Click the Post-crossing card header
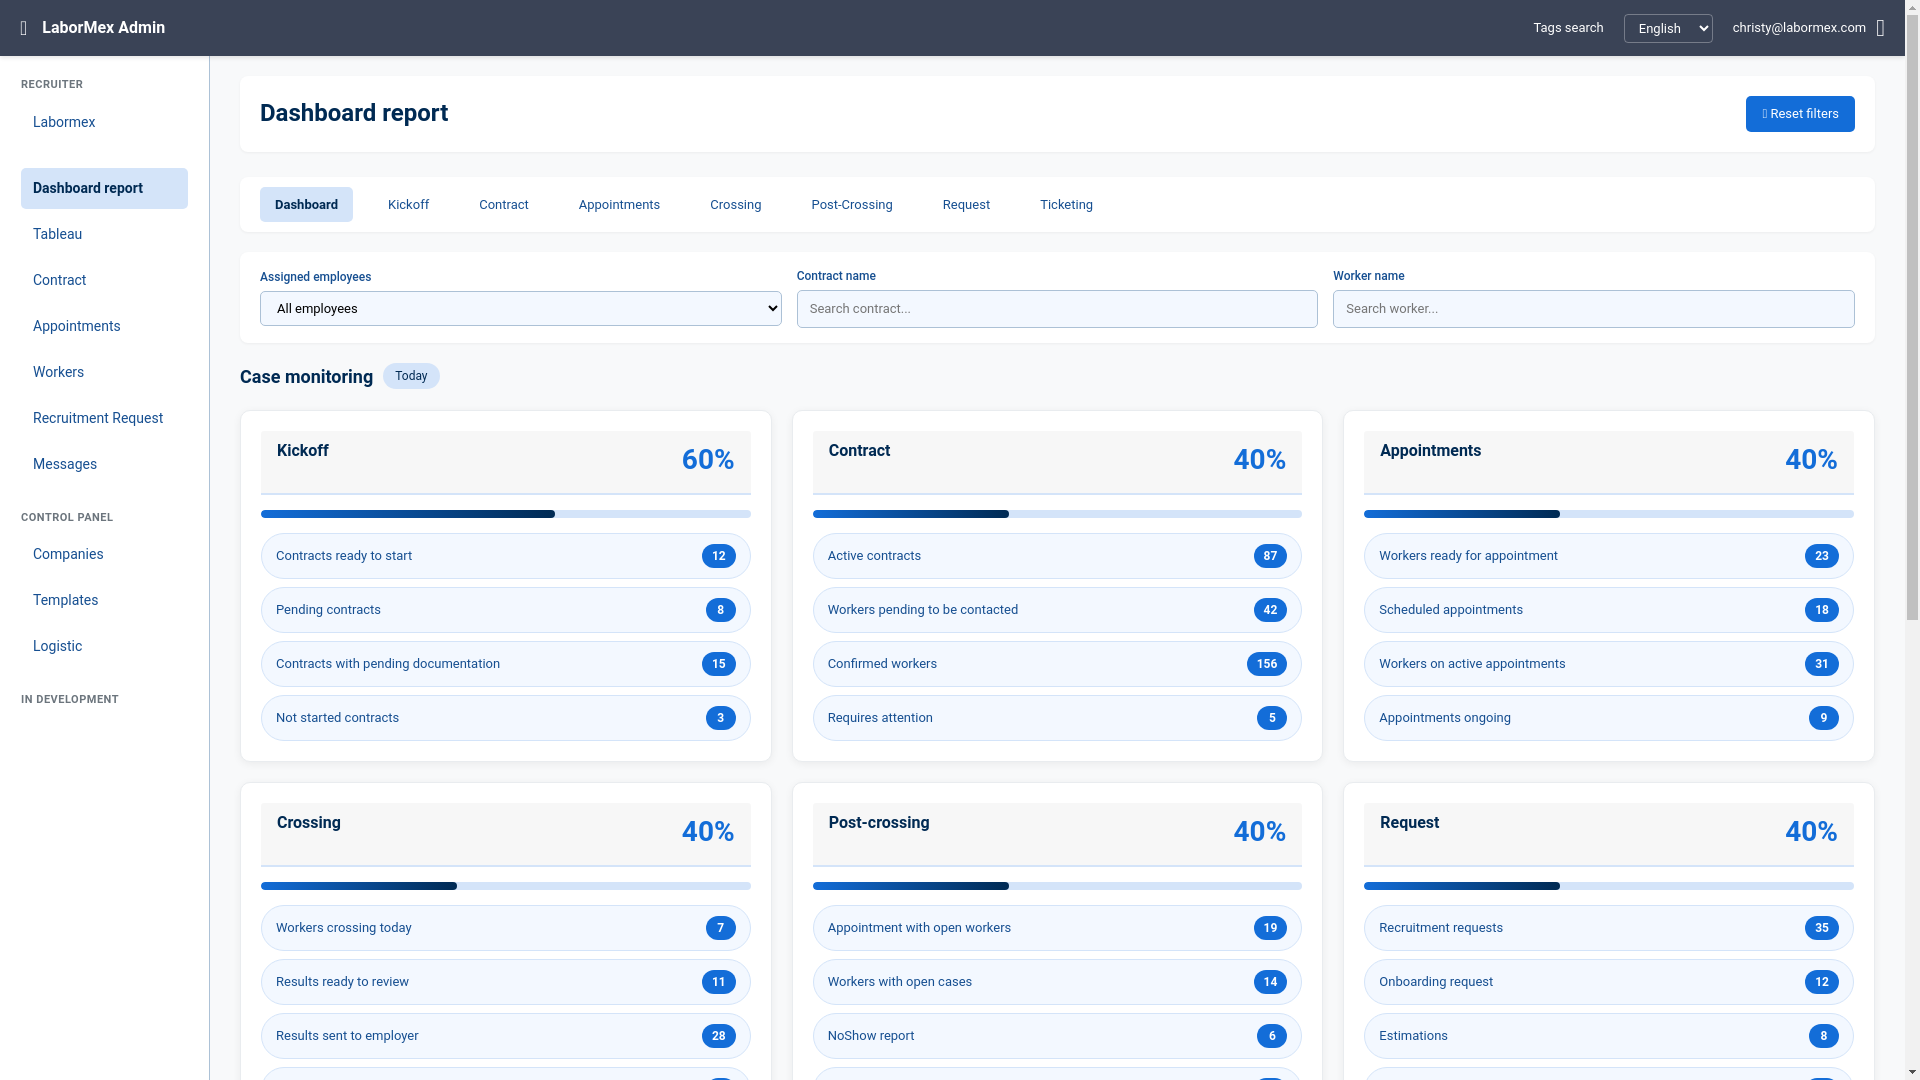This screenshot has width=1920, height=1080. (1057, 835)
